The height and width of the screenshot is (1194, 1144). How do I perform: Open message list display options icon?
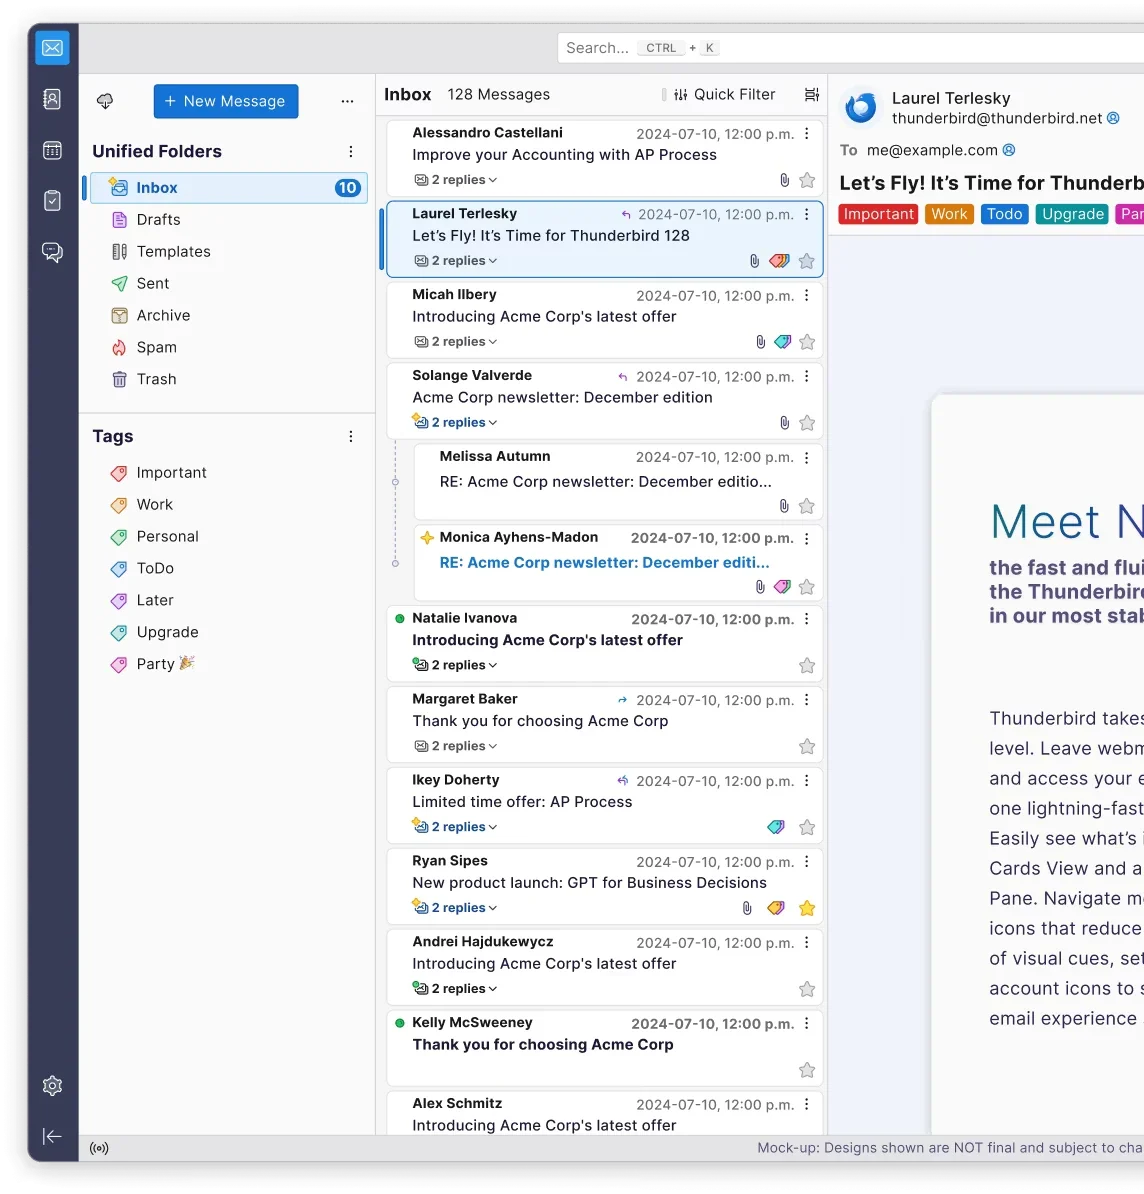[812, 94]
